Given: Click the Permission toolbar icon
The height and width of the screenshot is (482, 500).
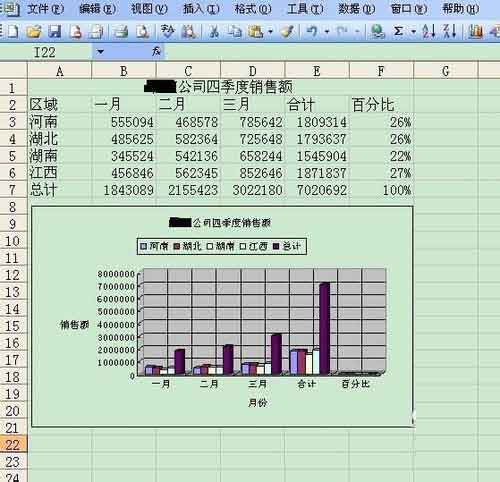Looking at the screenshot, I should coord(76,31).
